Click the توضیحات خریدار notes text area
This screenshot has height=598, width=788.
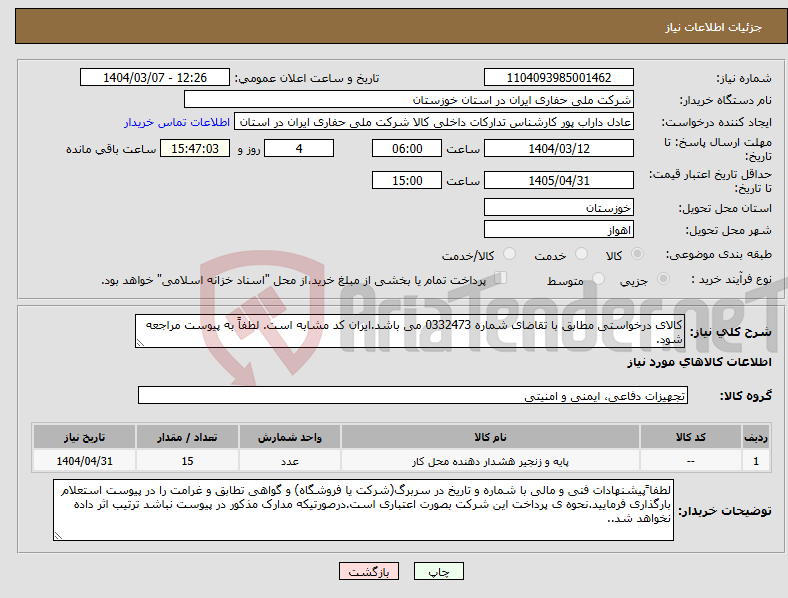point(363,510)
